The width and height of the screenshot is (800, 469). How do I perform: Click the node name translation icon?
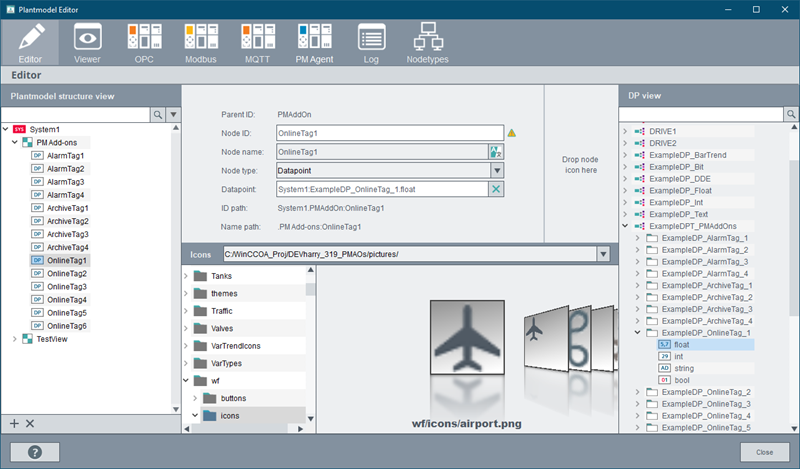coord(495,151)
